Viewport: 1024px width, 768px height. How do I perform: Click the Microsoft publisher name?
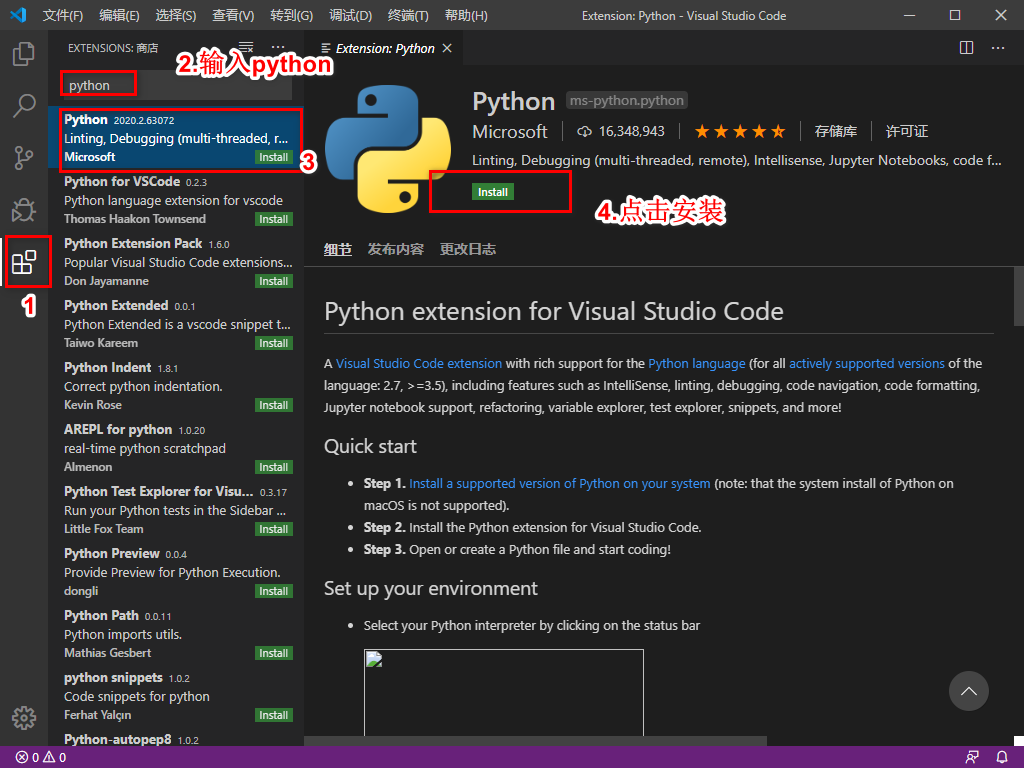[510, 131]
